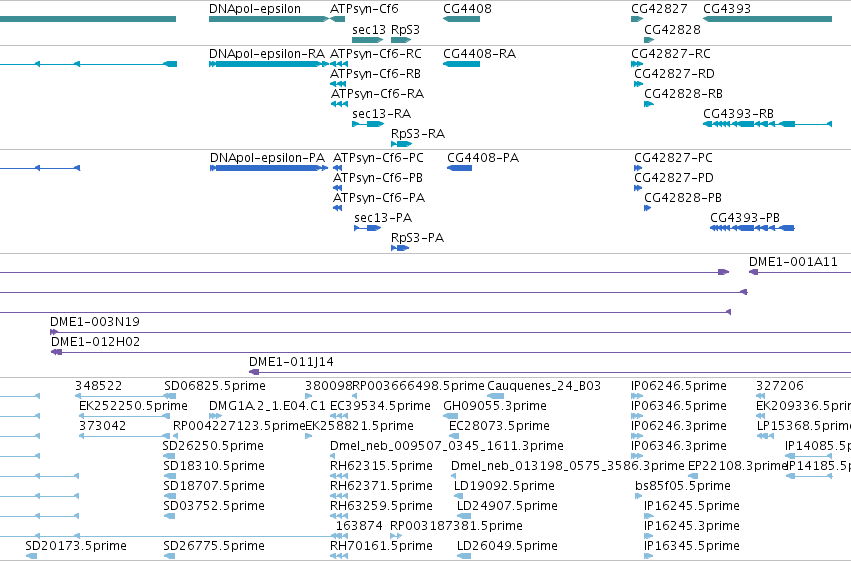Click the Cauquenes_24_B03 EST label
The image size is (851, 561).
(544, 386)
